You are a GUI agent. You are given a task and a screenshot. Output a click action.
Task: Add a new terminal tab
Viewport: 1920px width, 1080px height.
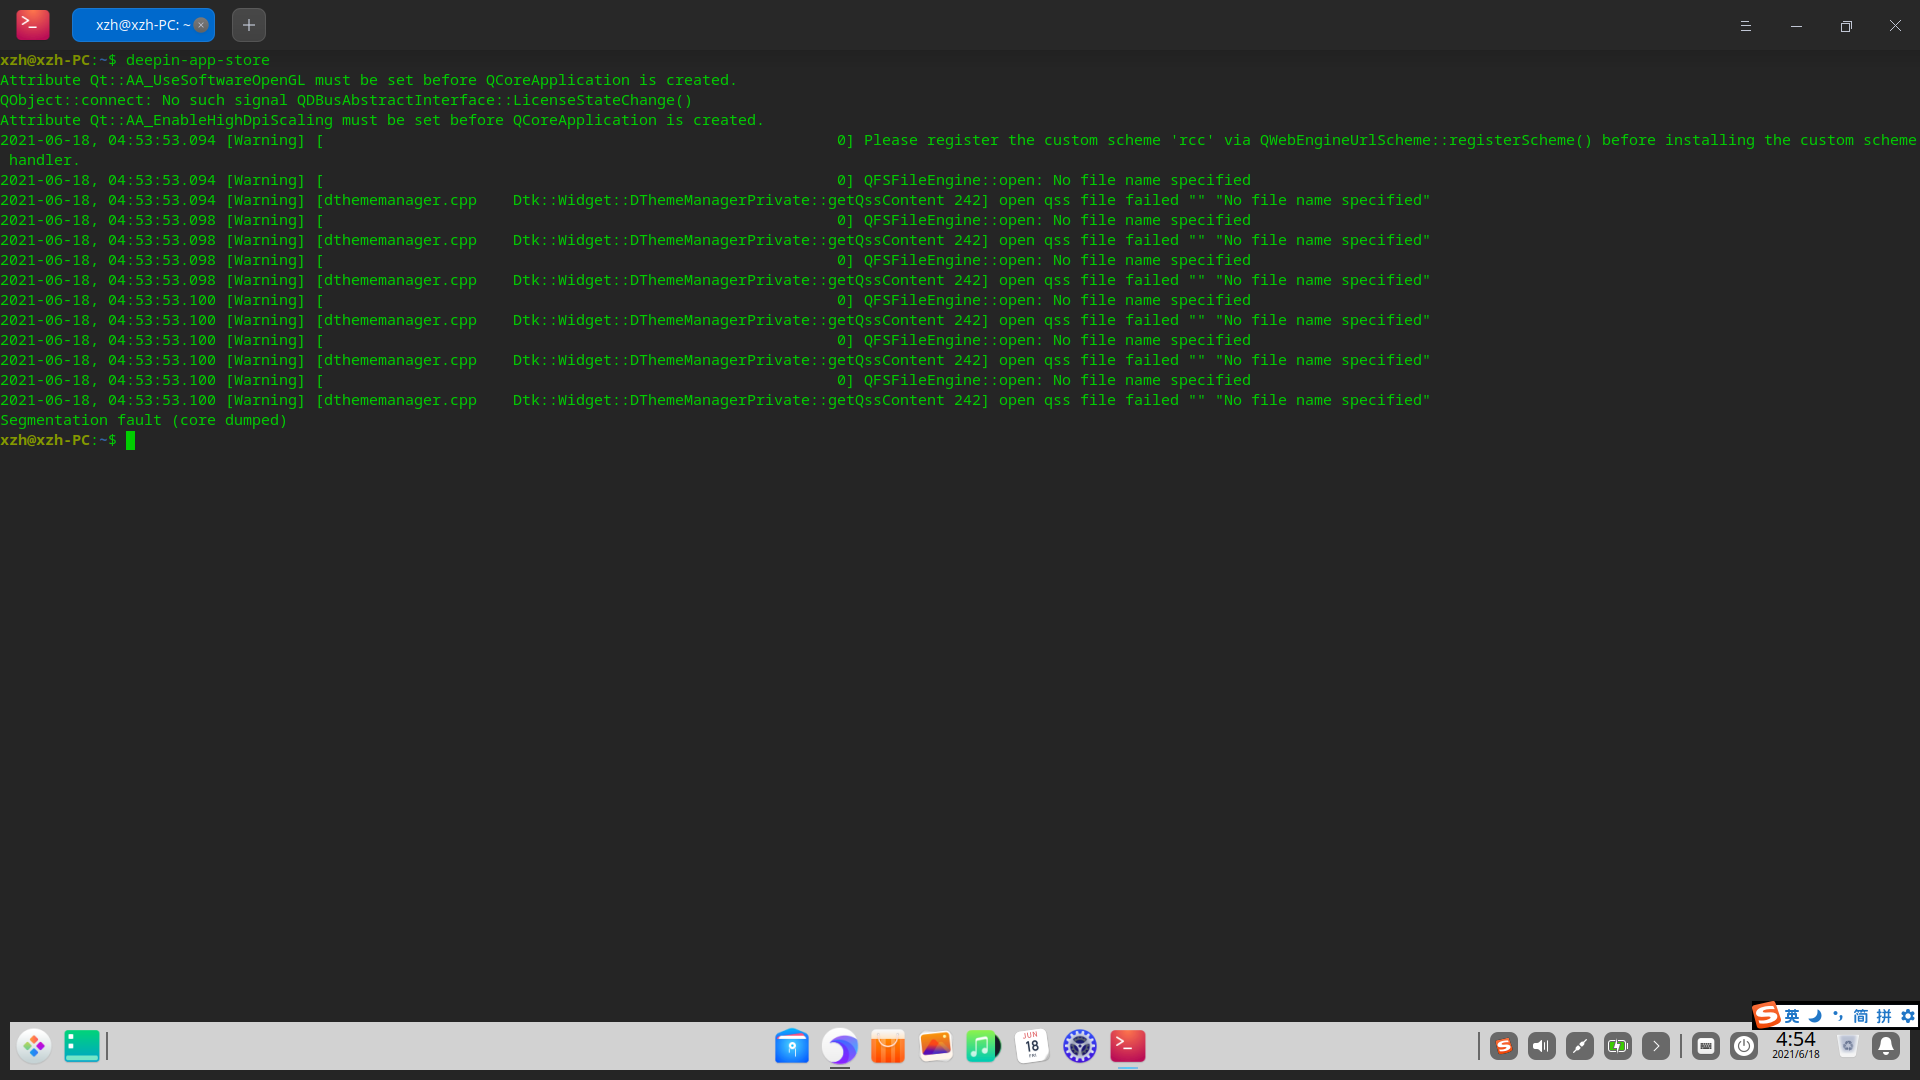249,25
